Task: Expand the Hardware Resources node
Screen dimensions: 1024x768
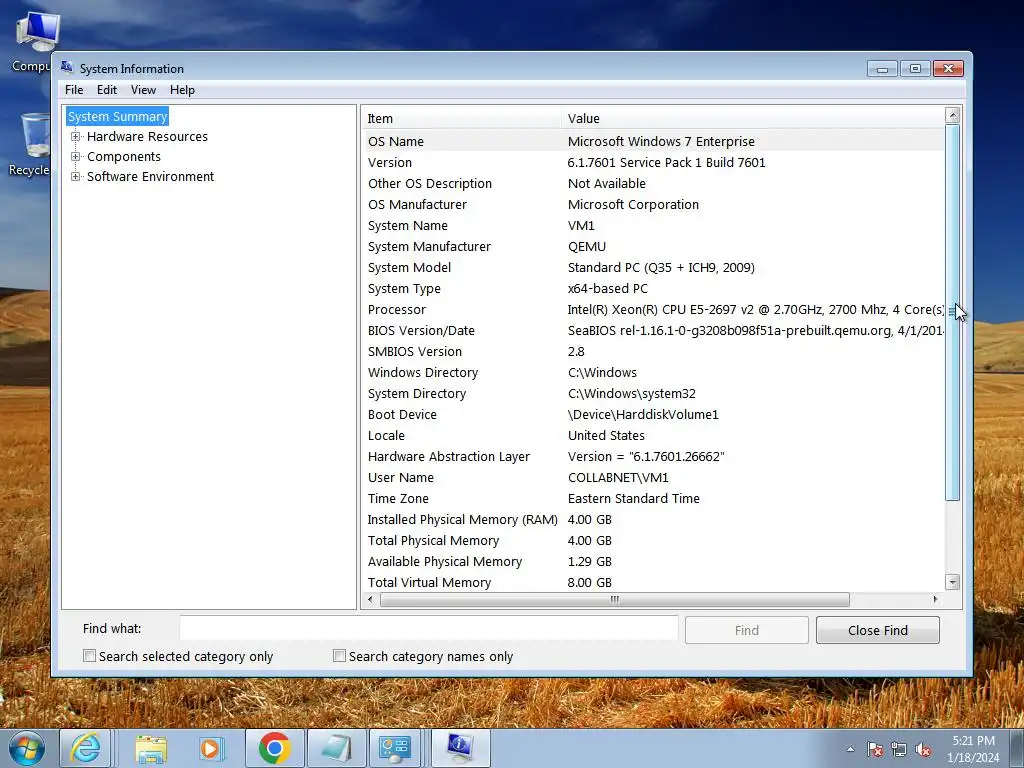Action: (76, 136)
